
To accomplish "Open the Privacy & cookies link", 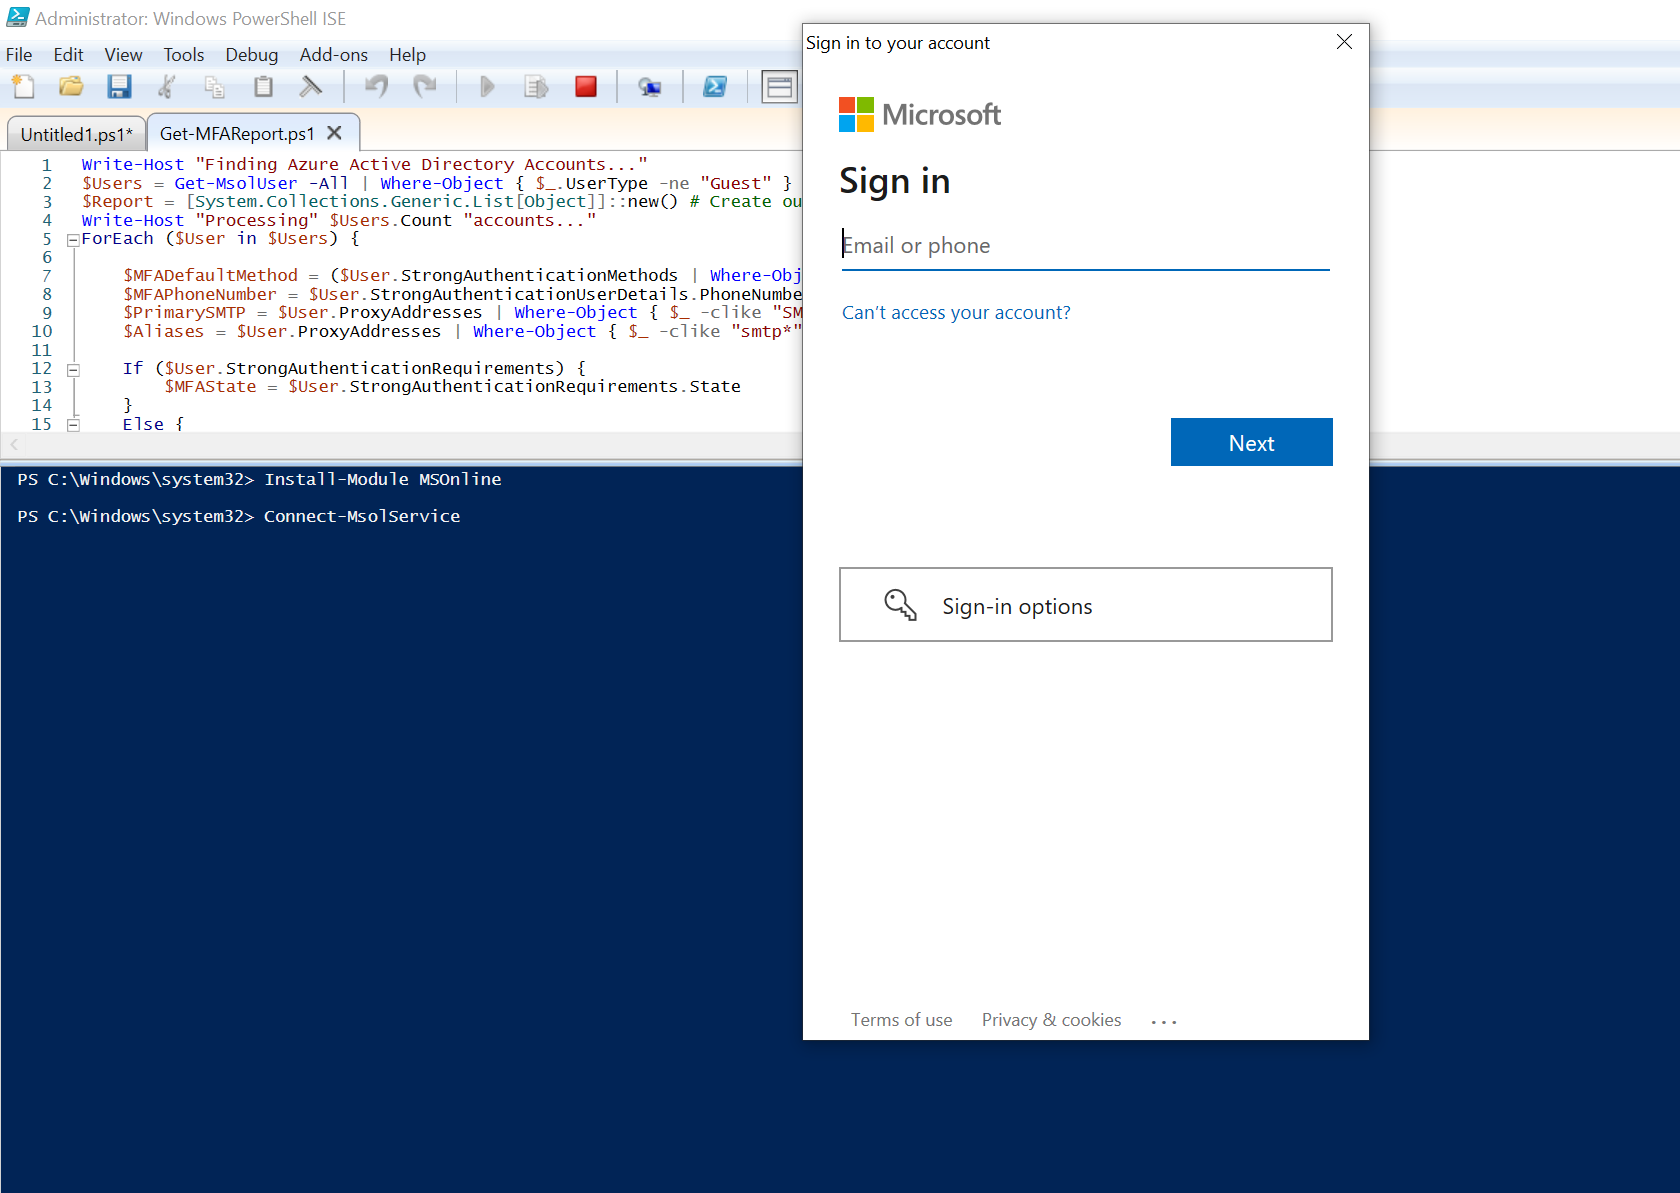I will point(1051,1020).
